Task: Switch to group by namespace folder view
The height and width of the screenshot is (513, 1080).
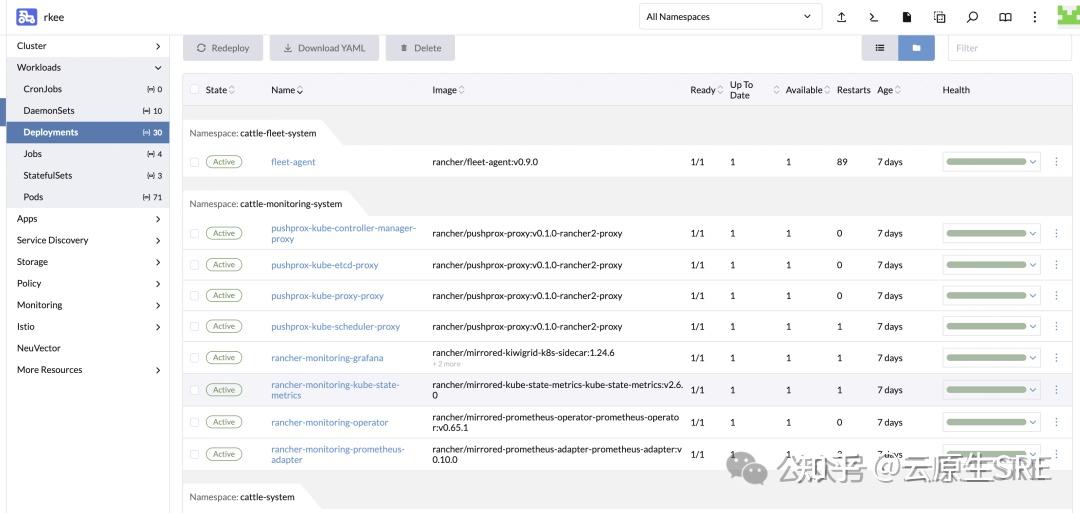Action: [x=916, y=48]
